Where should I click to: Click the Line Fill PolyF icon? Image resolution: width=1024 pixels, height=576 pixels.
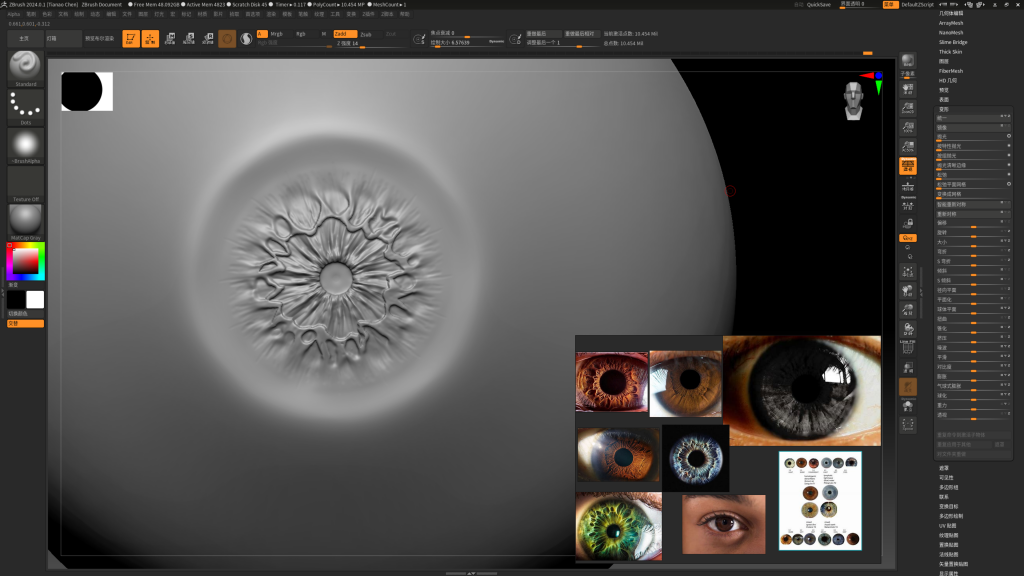[908, 346]
